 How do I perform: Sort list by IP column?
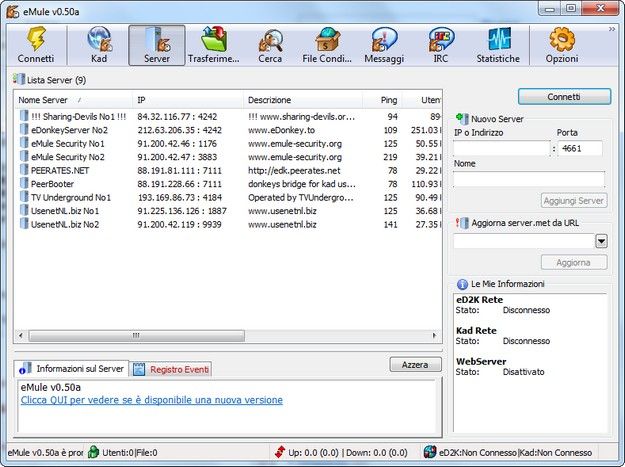[x=188, y=100]
